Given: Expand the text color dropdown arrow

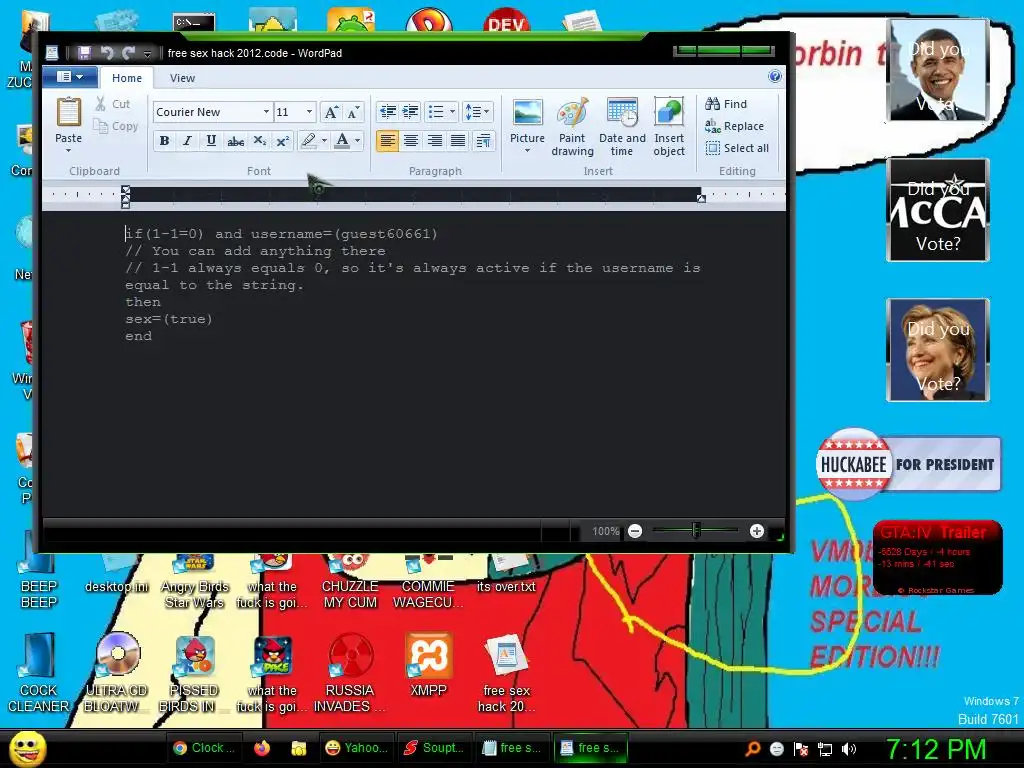Looking at the screenshot, I should (x=357, y=140).
